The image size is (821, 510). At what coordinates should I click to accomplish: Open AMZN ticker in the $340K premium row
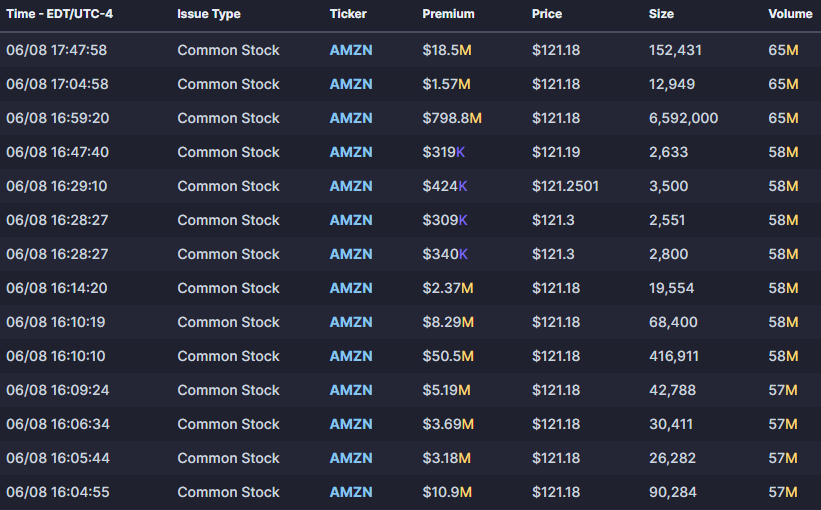pos(351,254)
